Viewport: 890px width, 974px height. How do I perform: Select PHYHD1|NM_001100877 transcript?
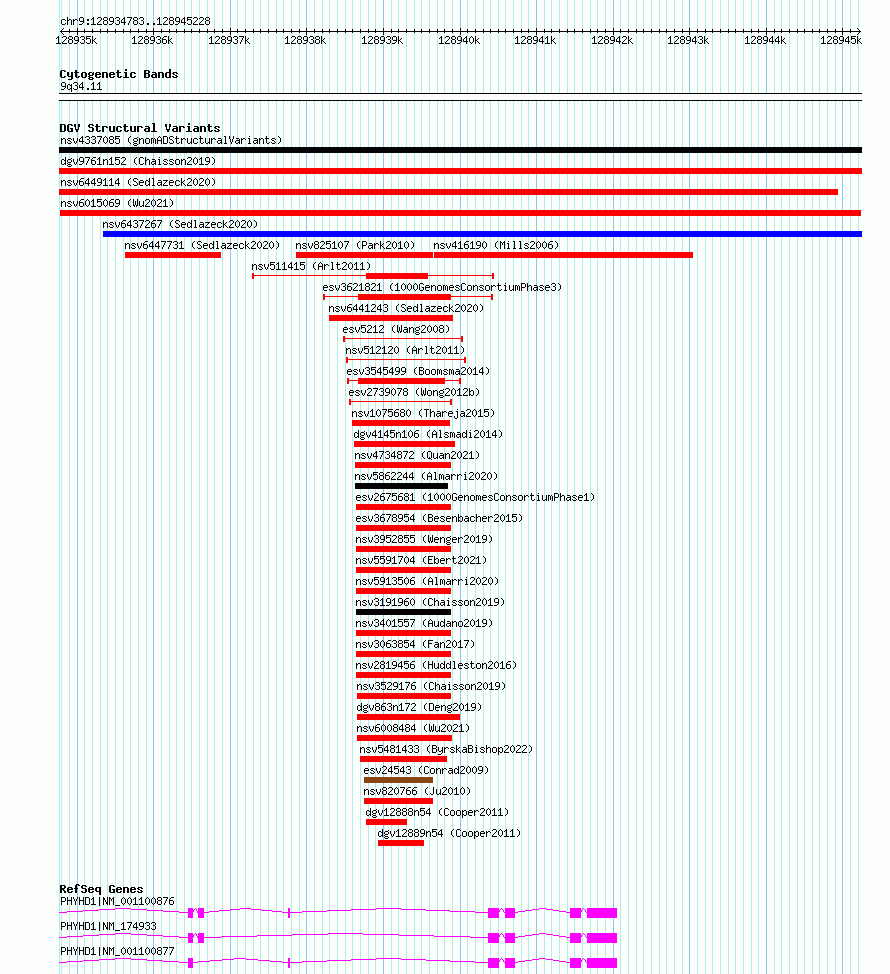[x=117, y=952]
